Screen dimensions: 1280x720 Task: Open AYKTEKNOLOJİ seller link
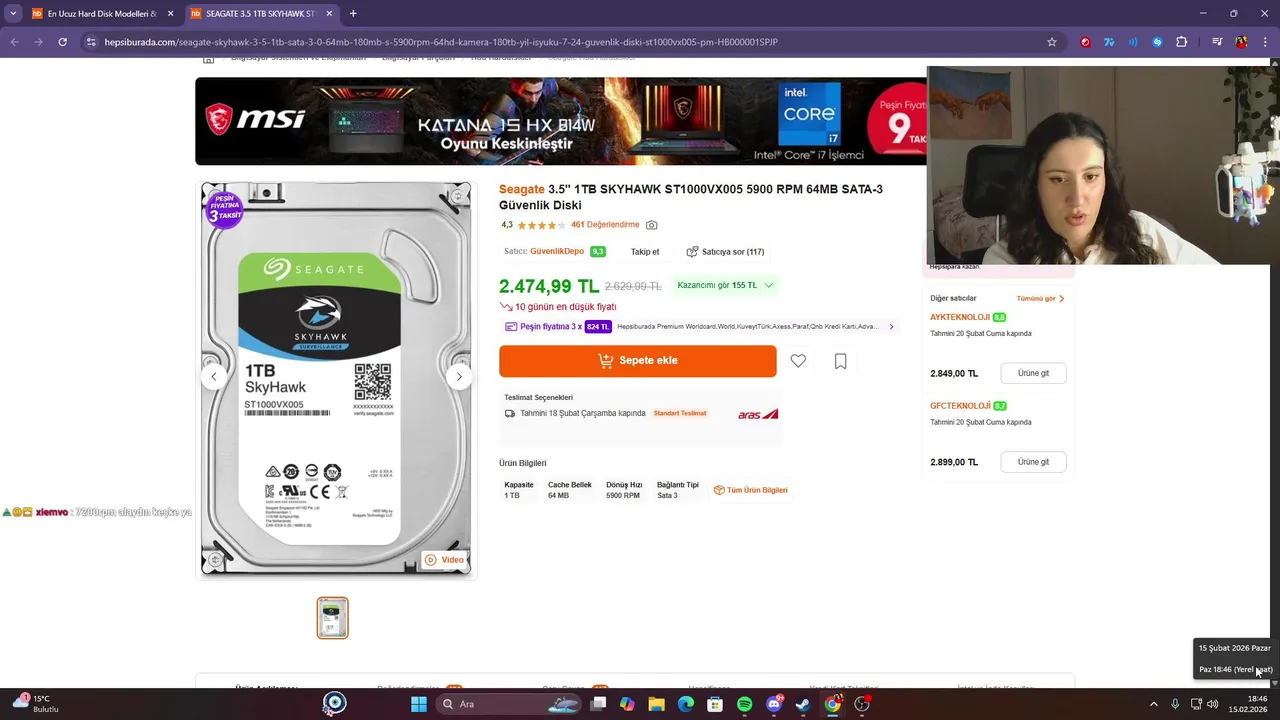[x=960, y=317]
